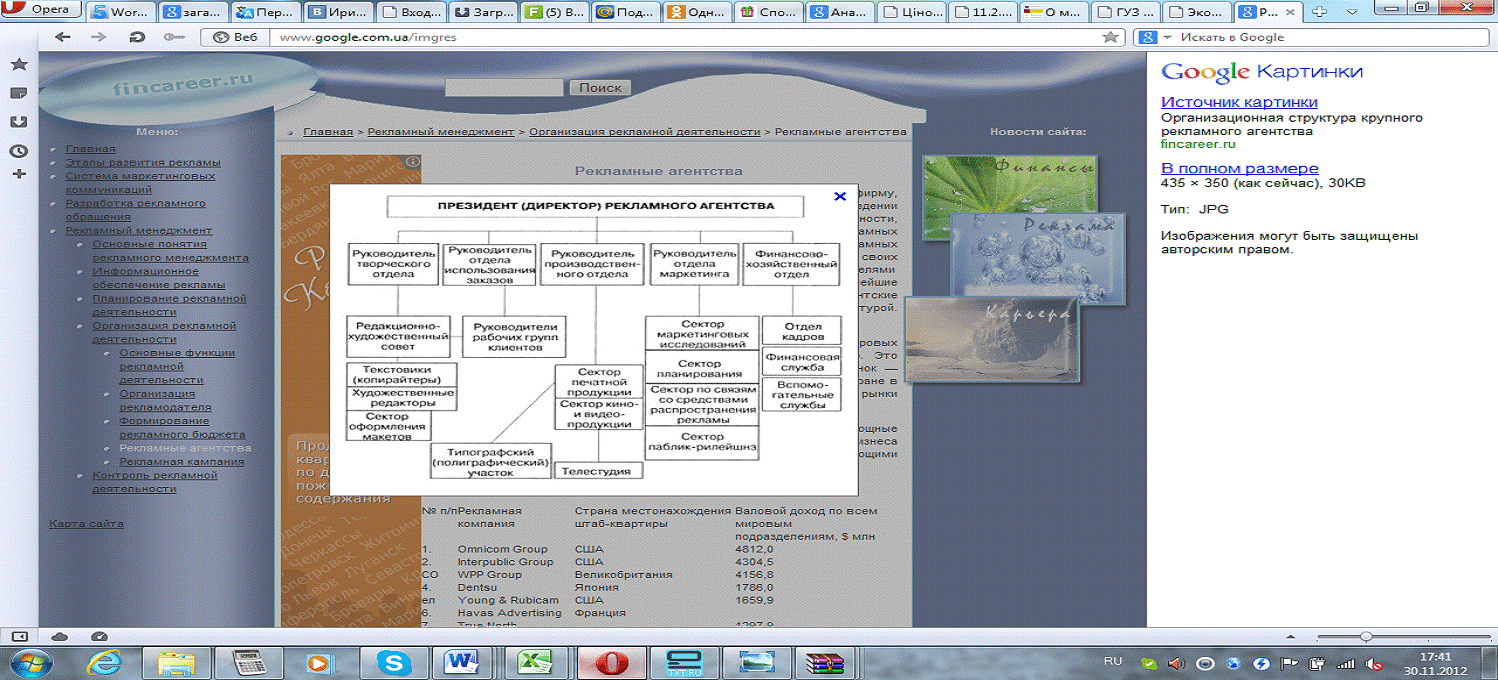Open a new tab with plus button

(1320, 12)
